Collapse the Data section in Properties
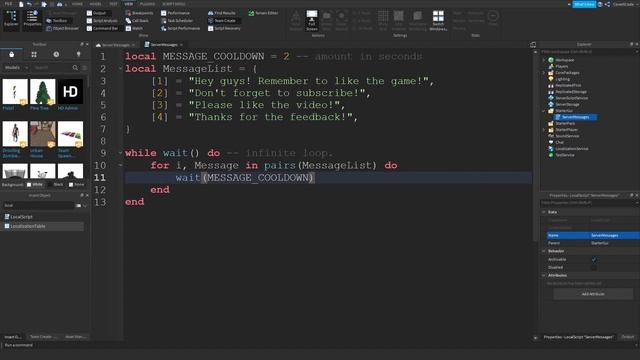The image size is (640, 360). click(x=544, y=212)
